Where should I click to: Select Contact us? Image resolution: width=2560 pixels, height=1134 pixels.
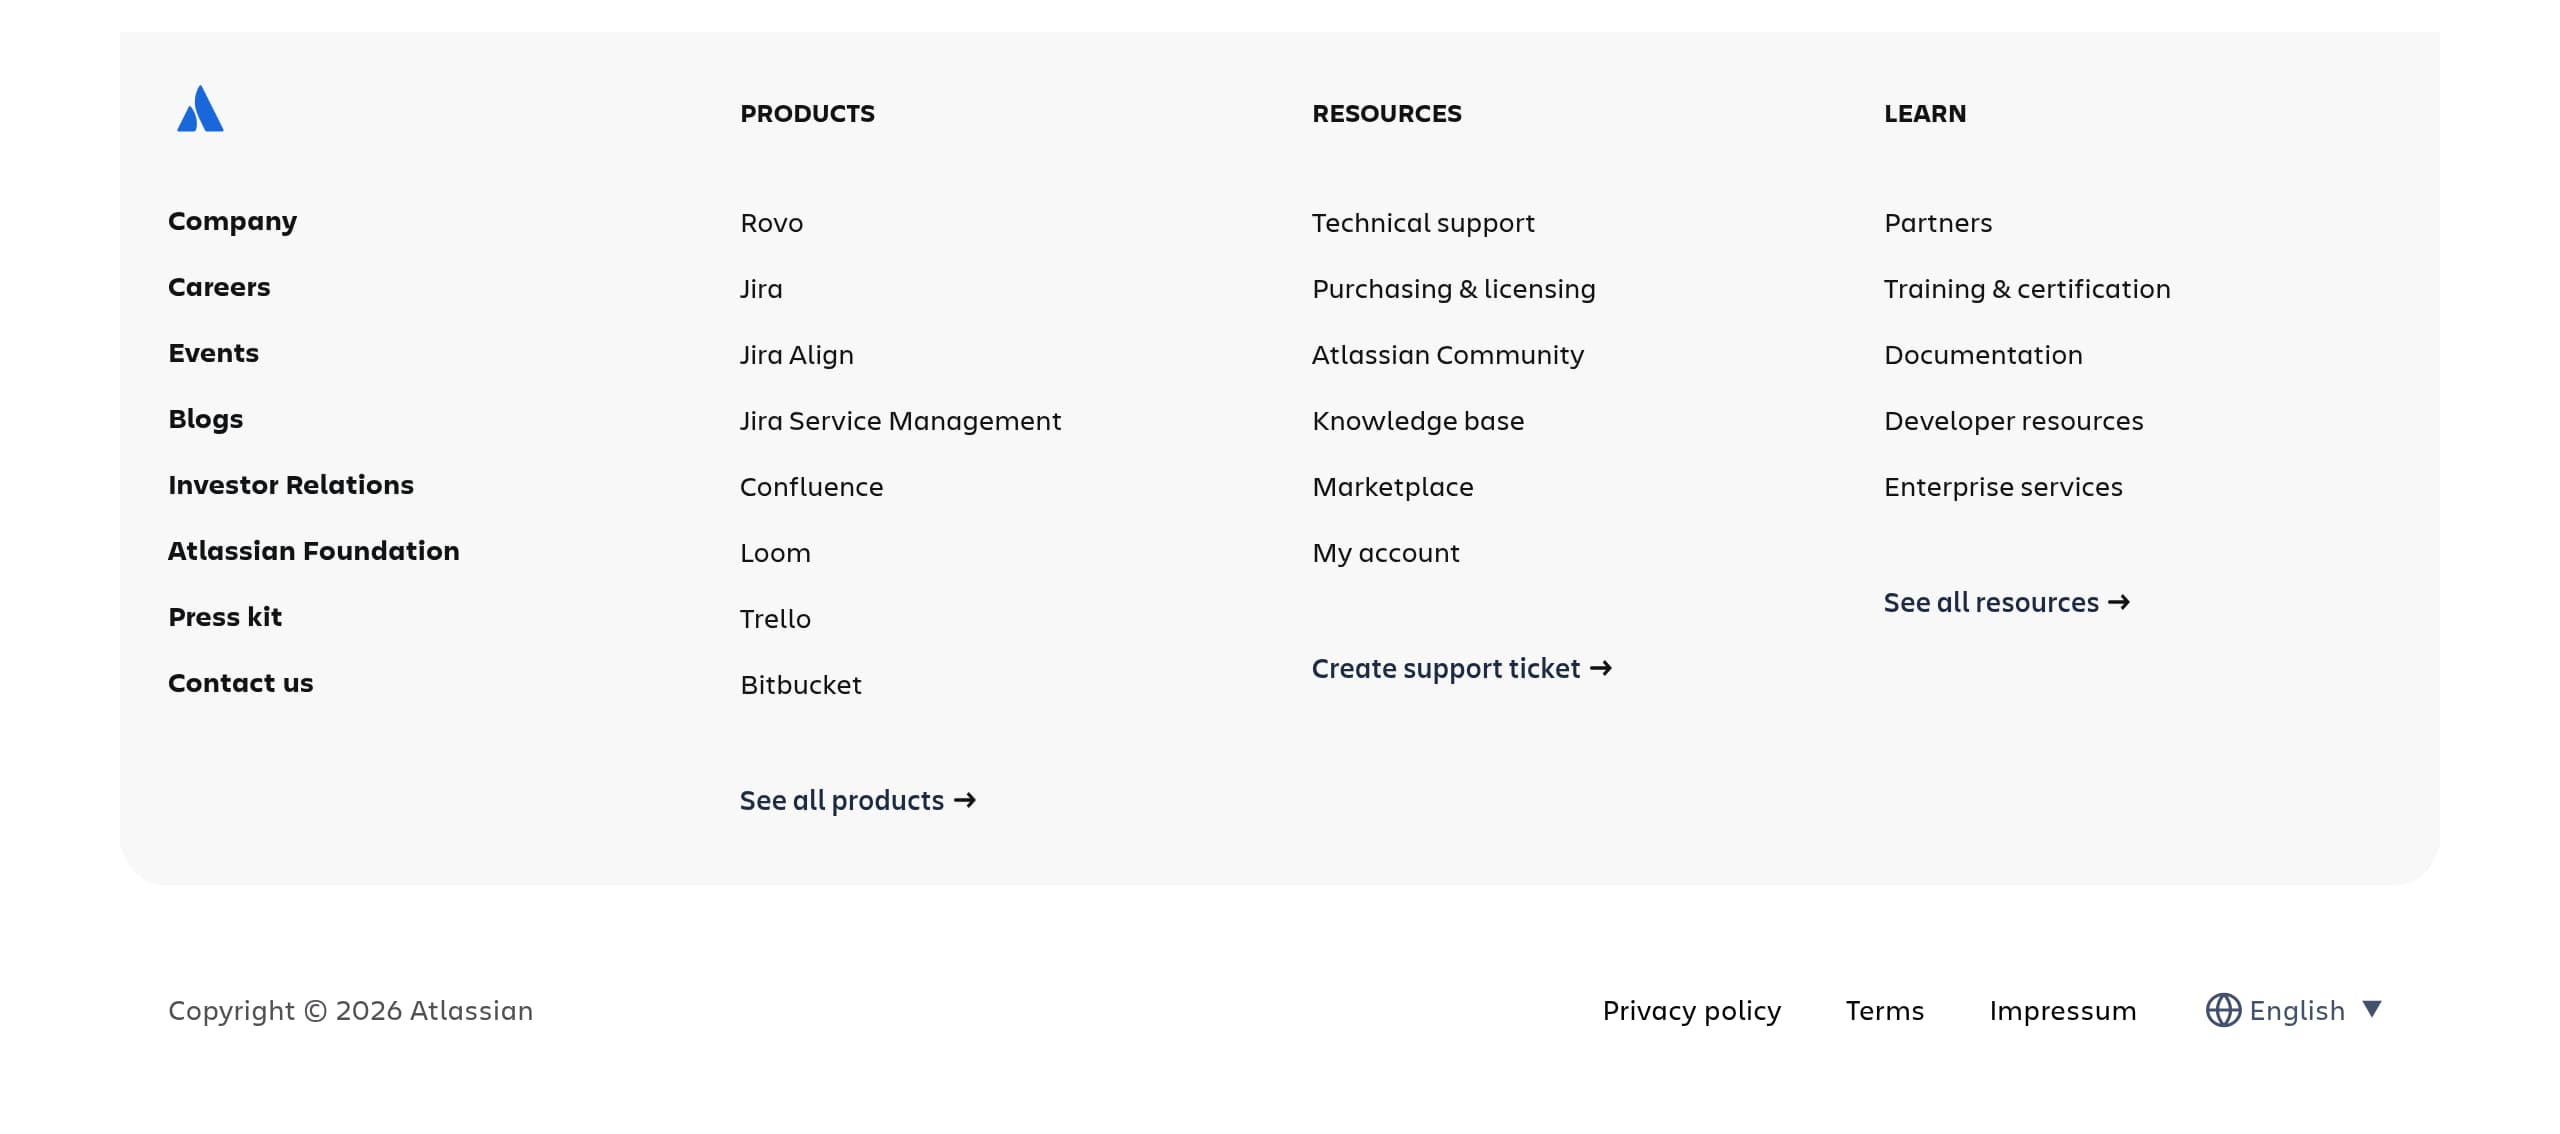click(240, 682)
